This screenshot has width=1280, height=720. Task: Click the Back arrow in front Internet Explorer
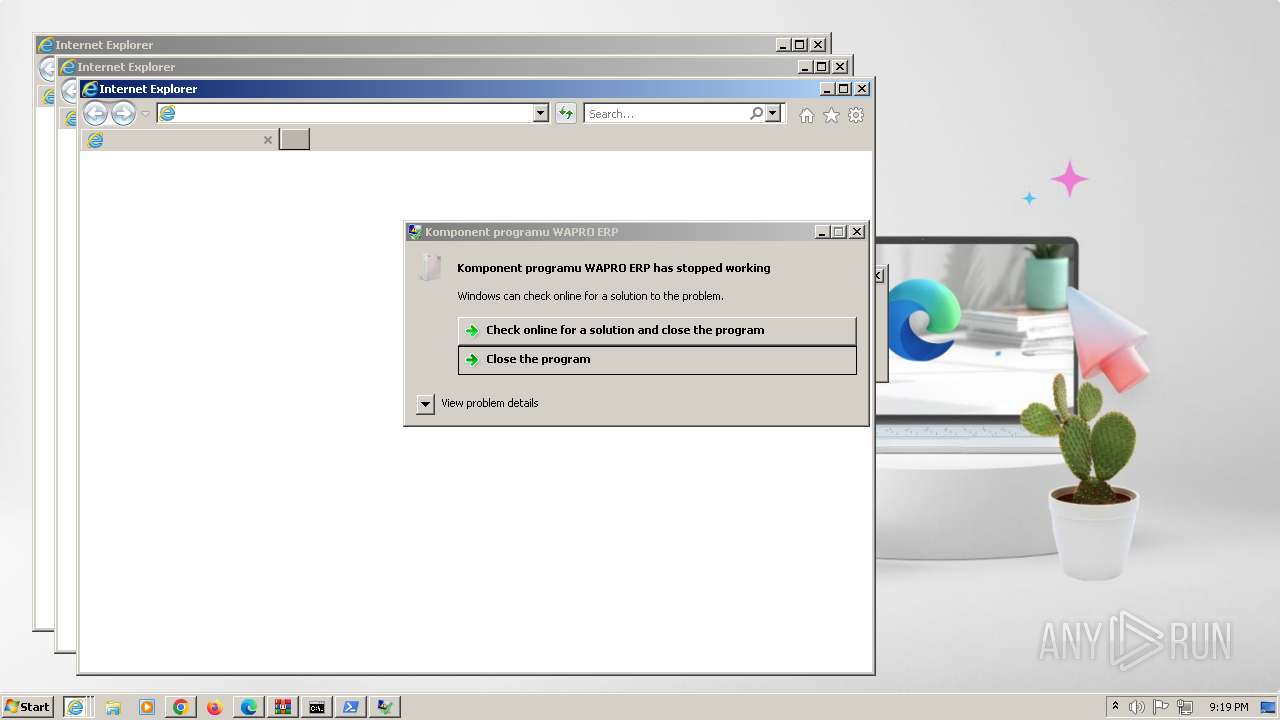(x=95, y=114)
